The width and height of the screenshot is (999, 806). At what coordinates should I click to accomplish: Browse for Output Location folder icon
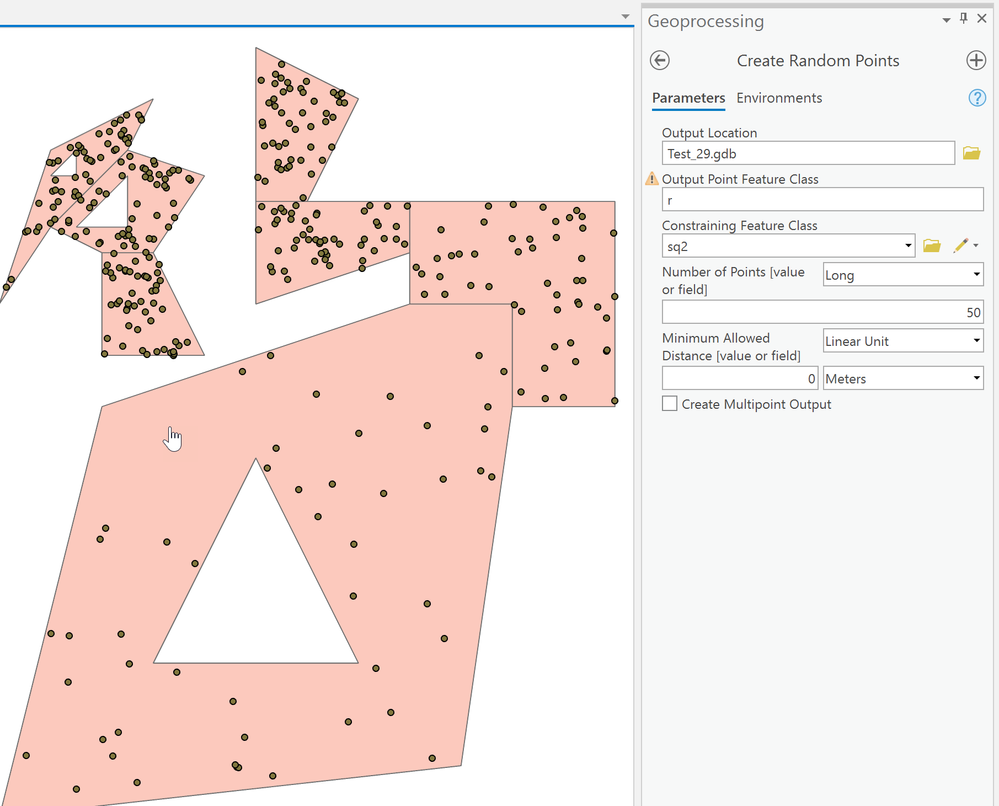click(971, 154)
